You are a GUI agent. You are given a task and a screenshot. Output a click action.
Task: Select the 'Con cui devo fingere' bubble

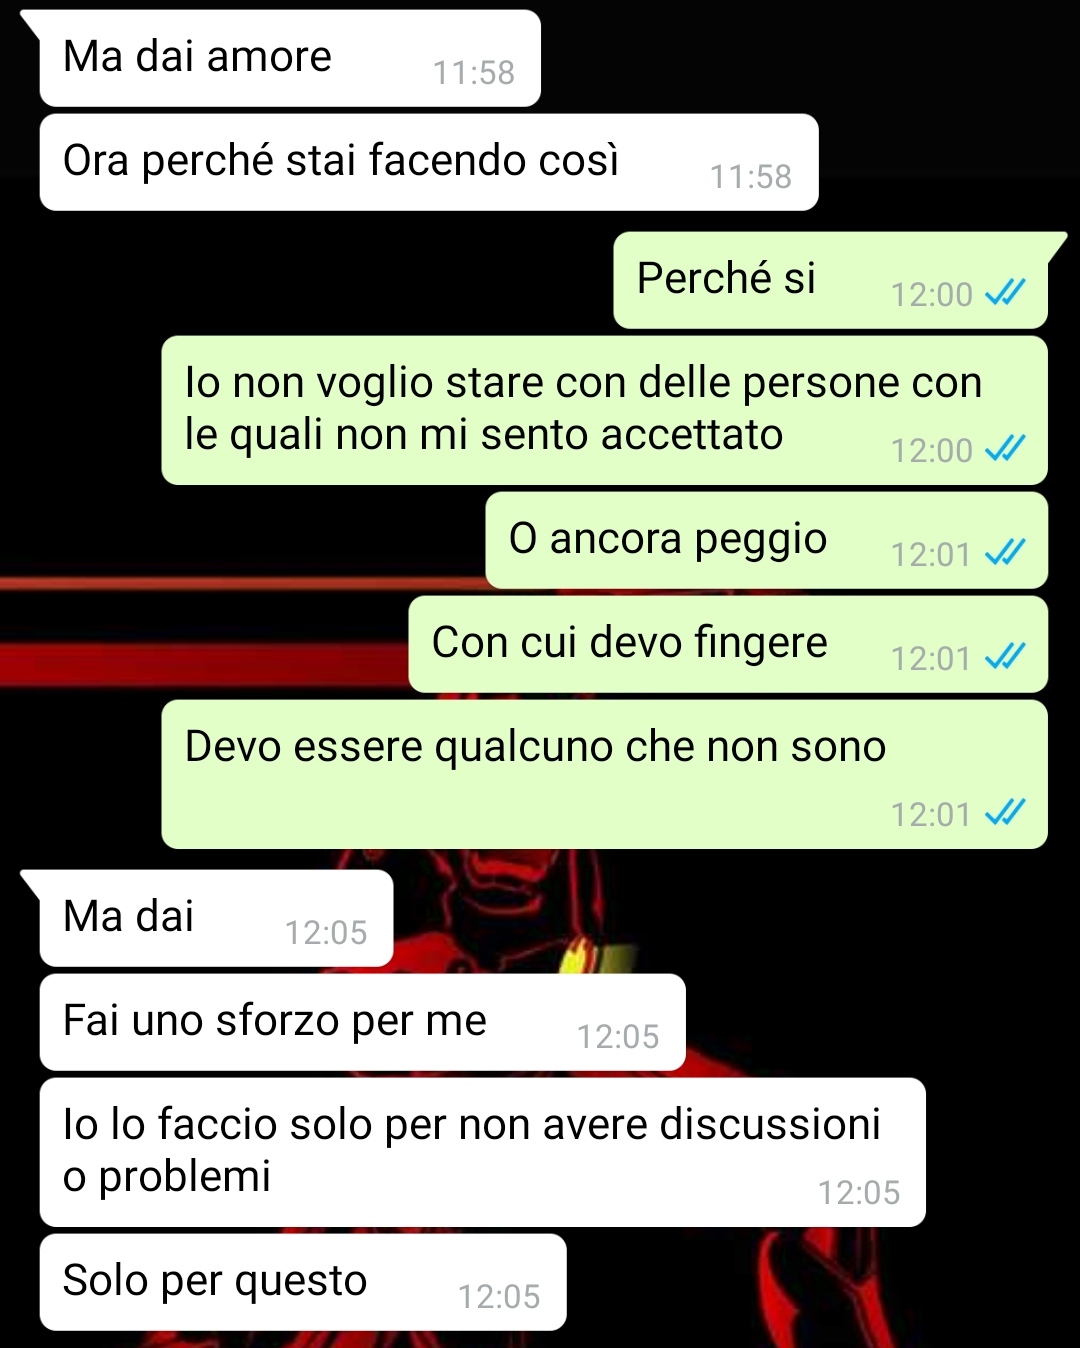pos(728,644)
